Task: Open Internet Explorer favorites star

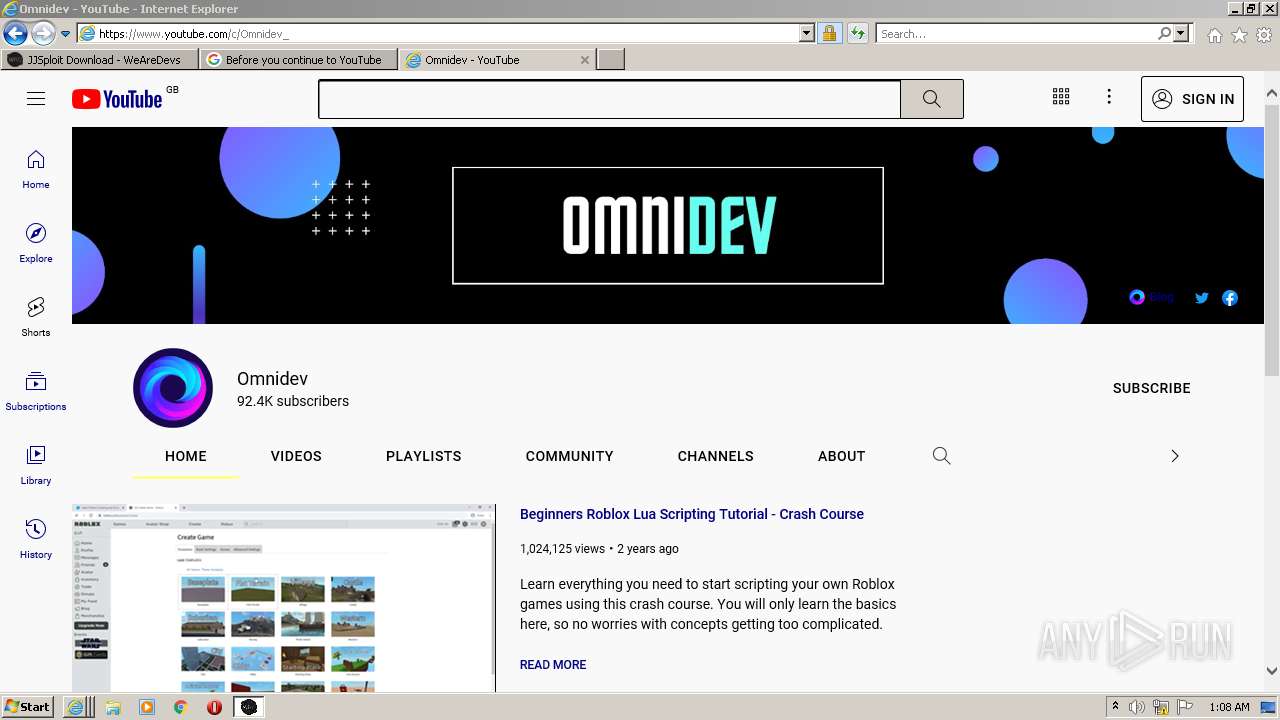Action: click(1239, 35)
